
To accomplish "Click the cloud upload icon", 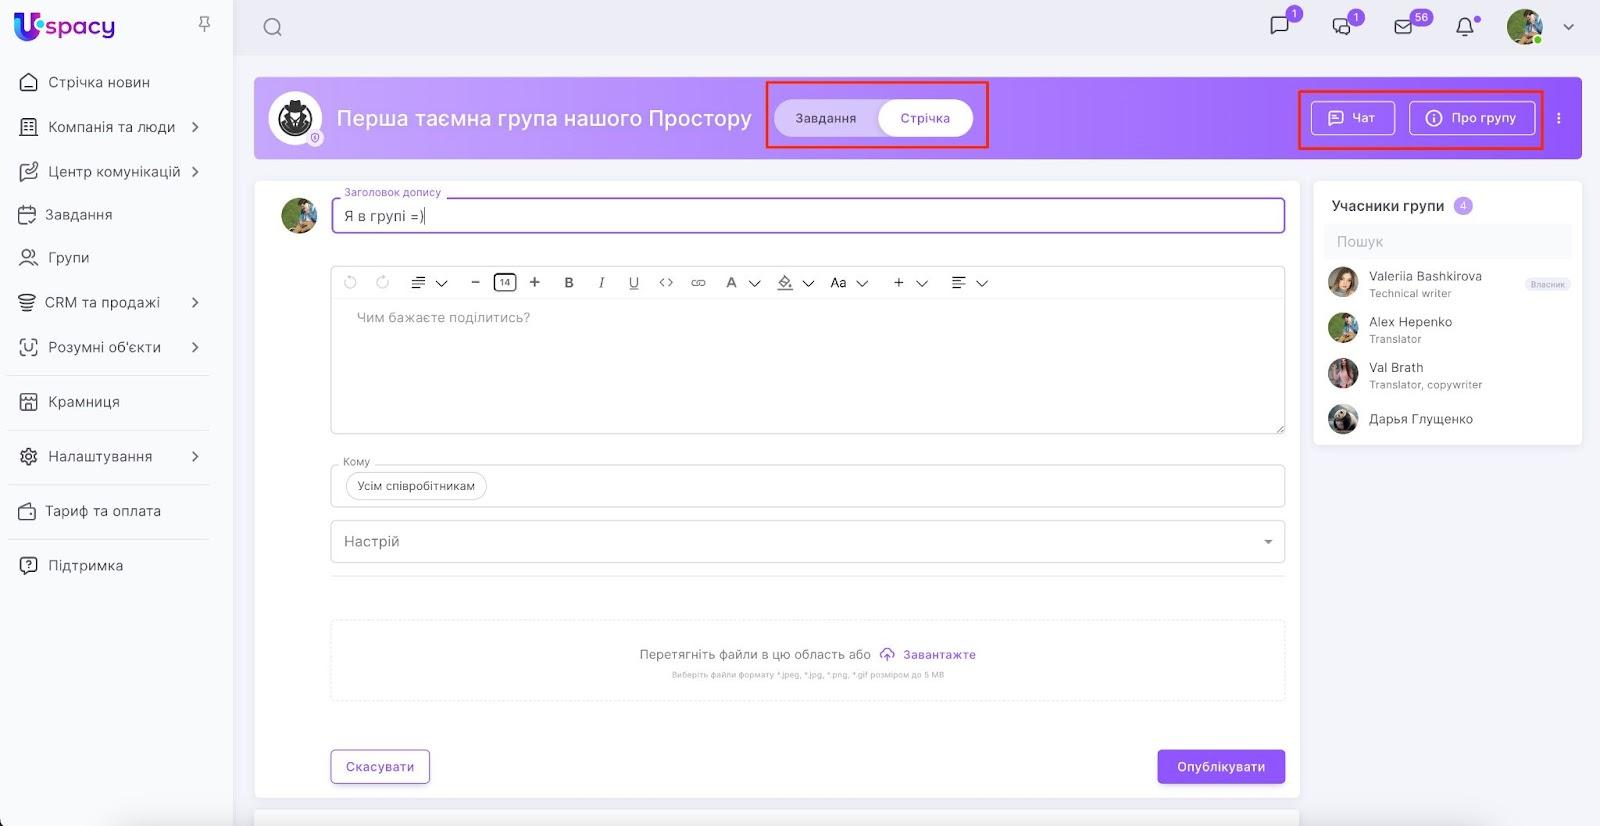I will [x=887, y=655].
